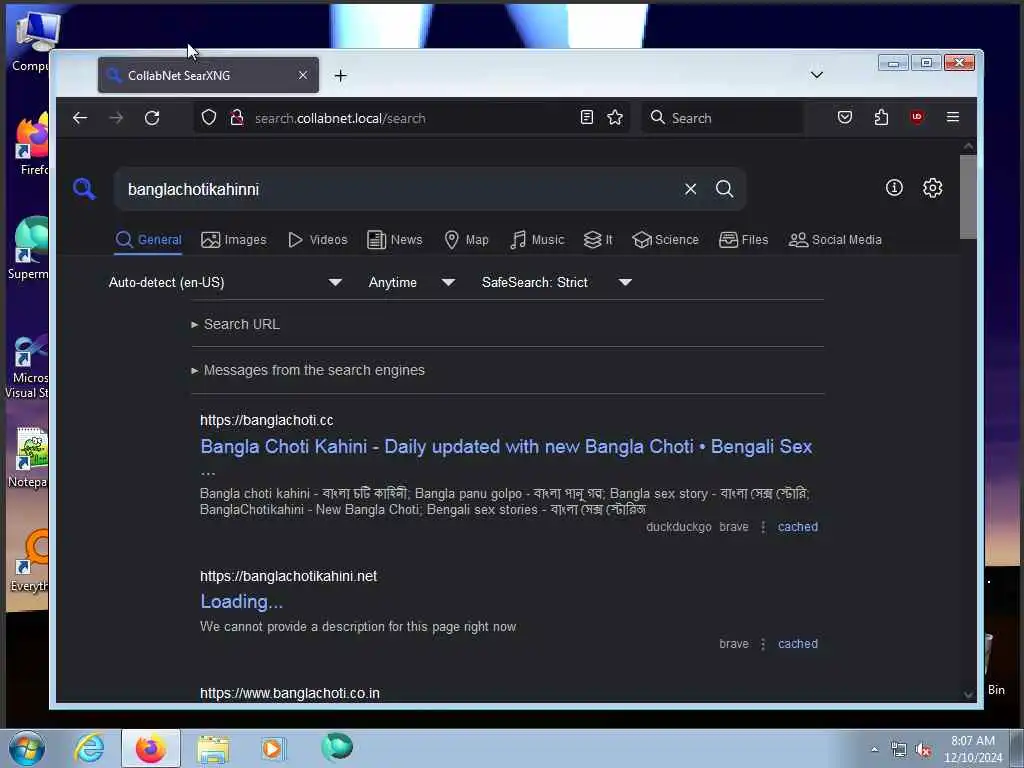This screenshot has height=768, width=1024.
Task: Click the page vertical scrollbar thumb
Action: 968,197
